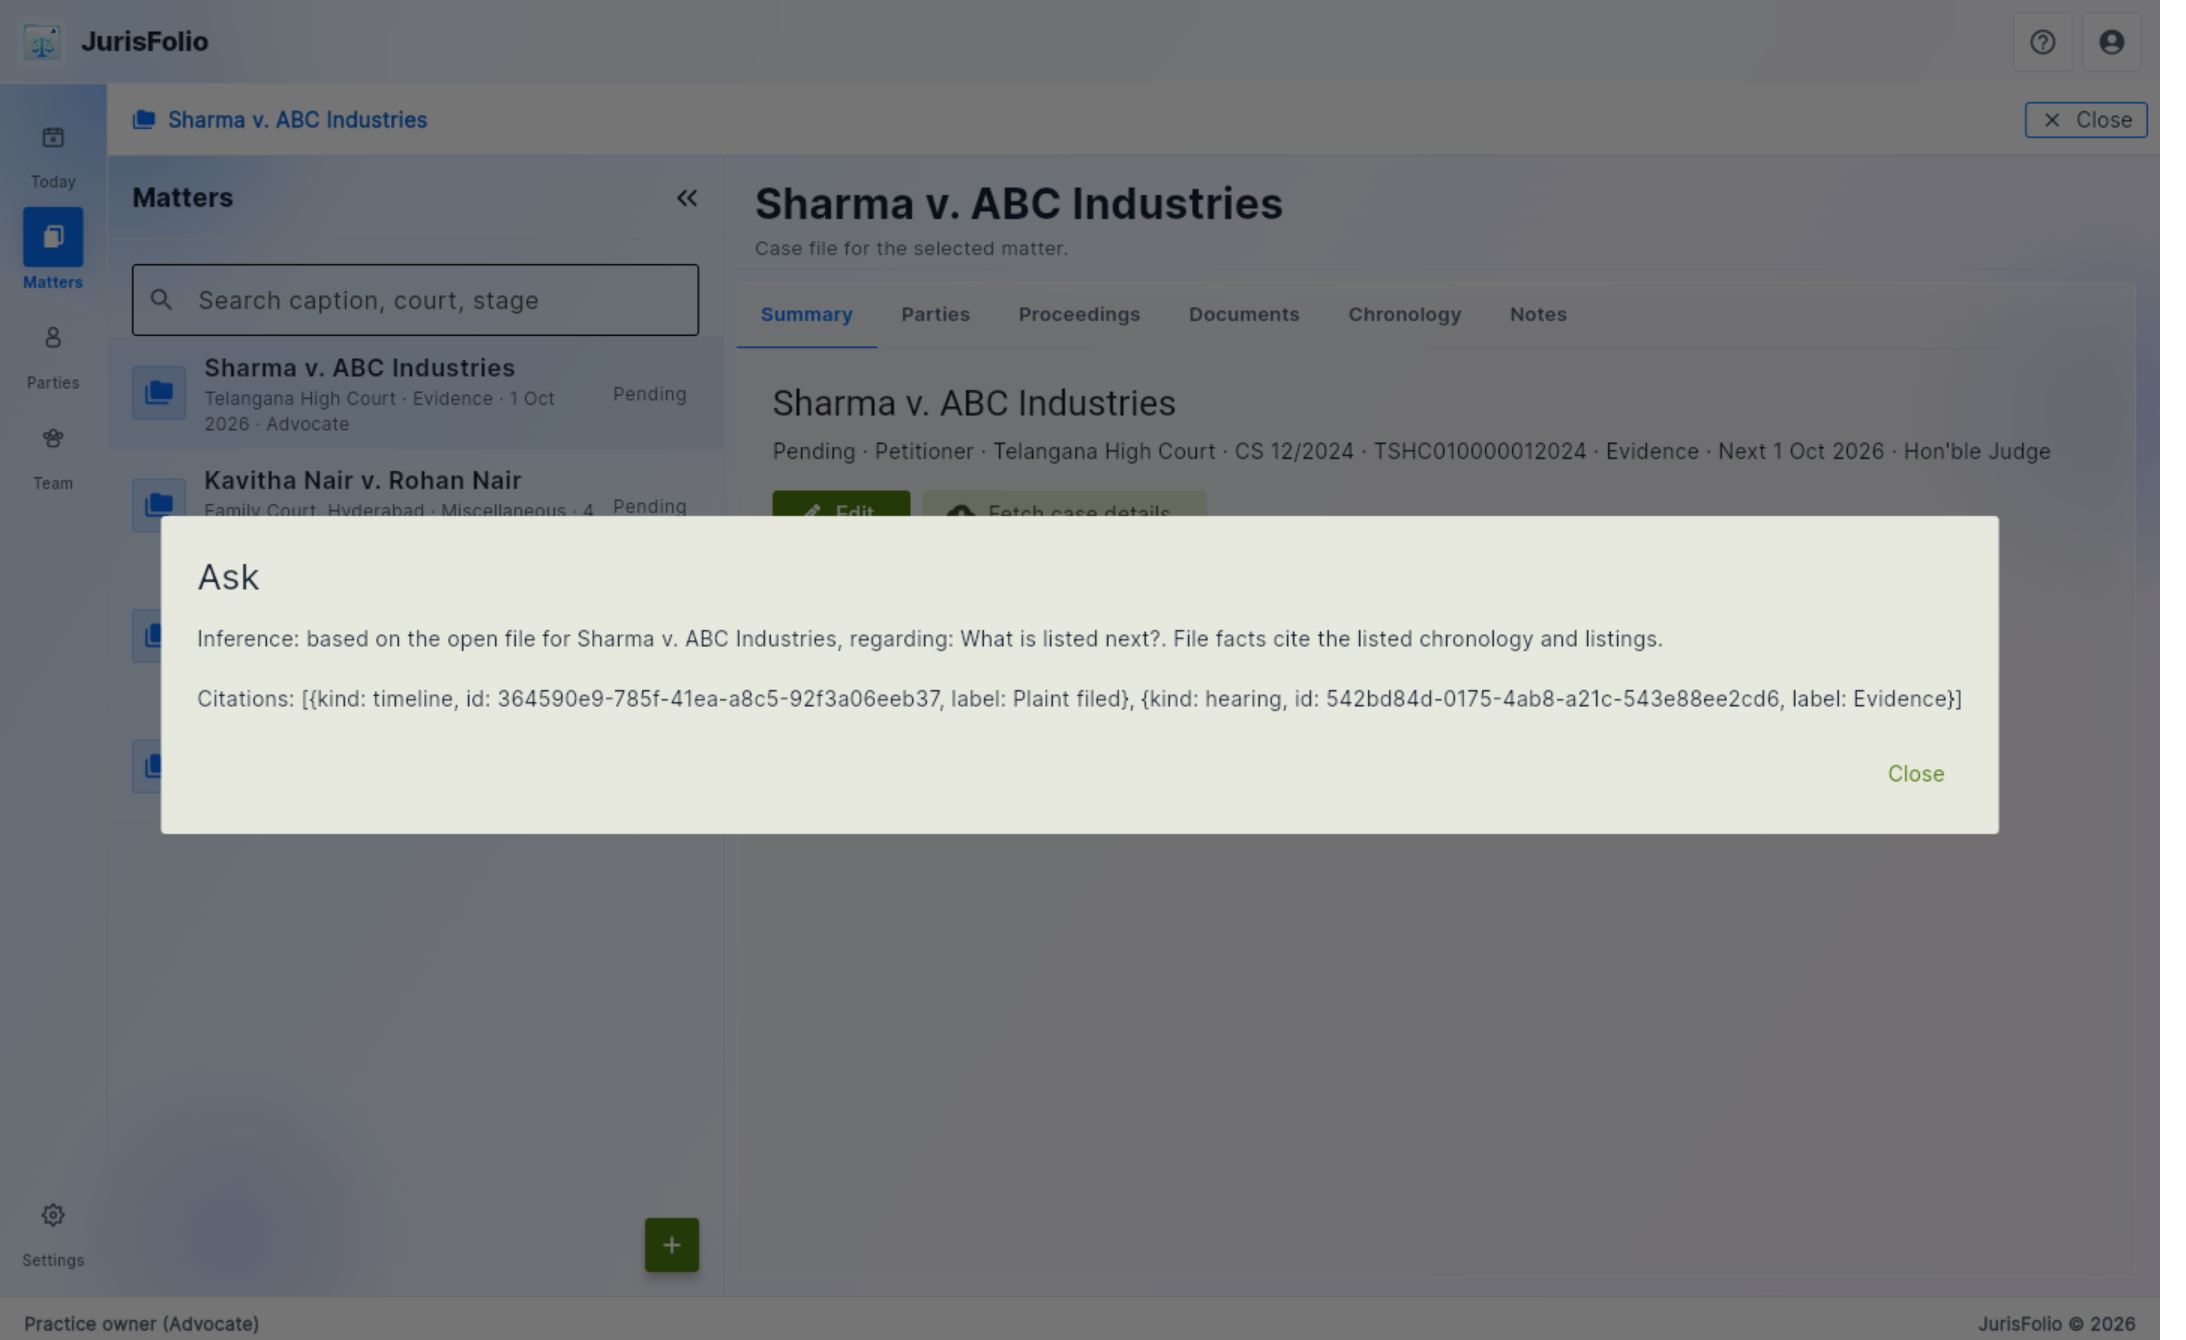The image size is (2186, 1340).
Task: Open the help icon in header
Action: tap(2042, 42)
